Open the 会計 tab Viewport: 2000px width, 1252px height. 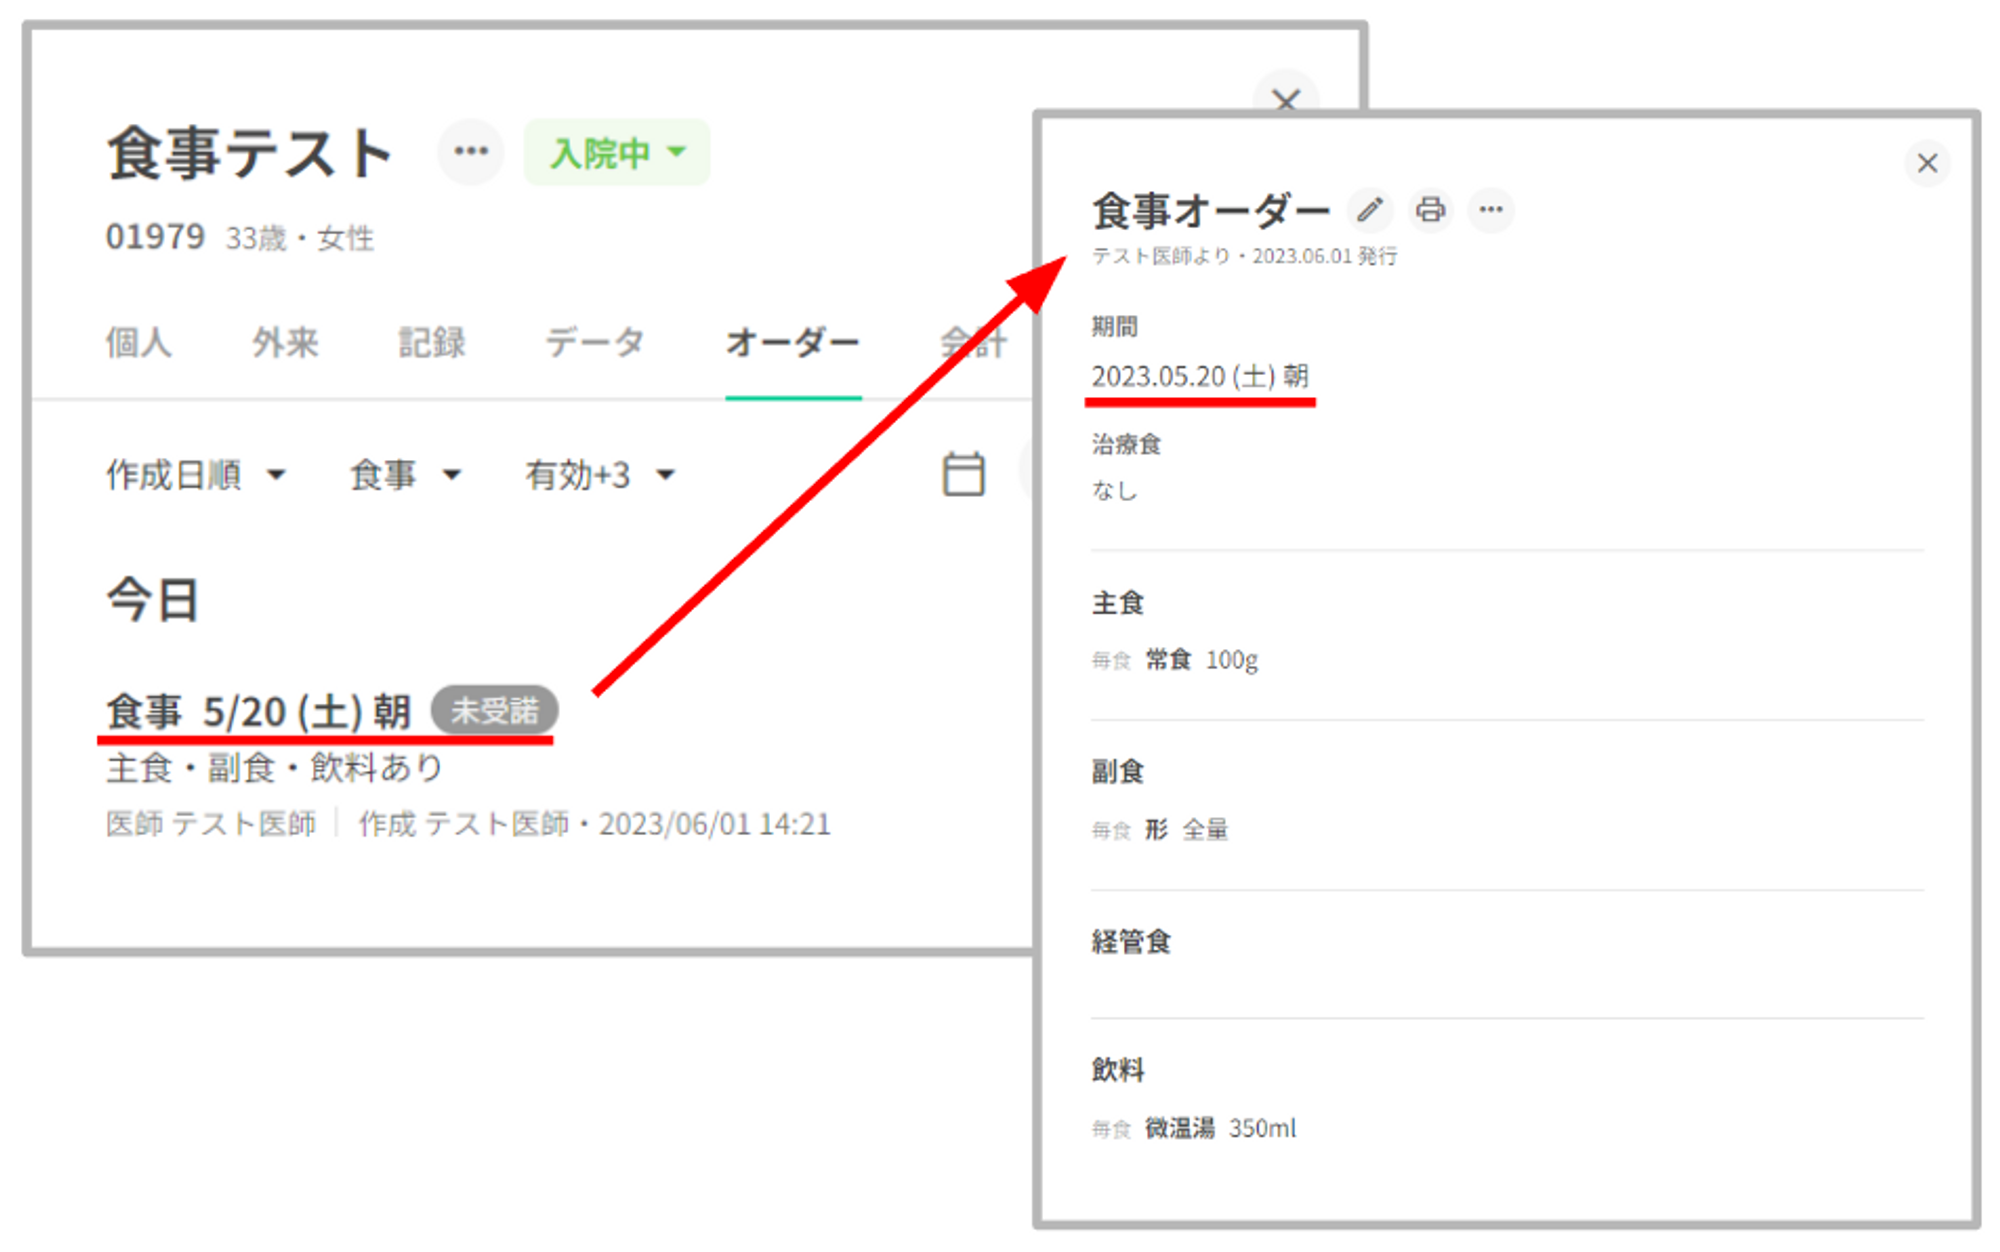click(x=972, y=343)
